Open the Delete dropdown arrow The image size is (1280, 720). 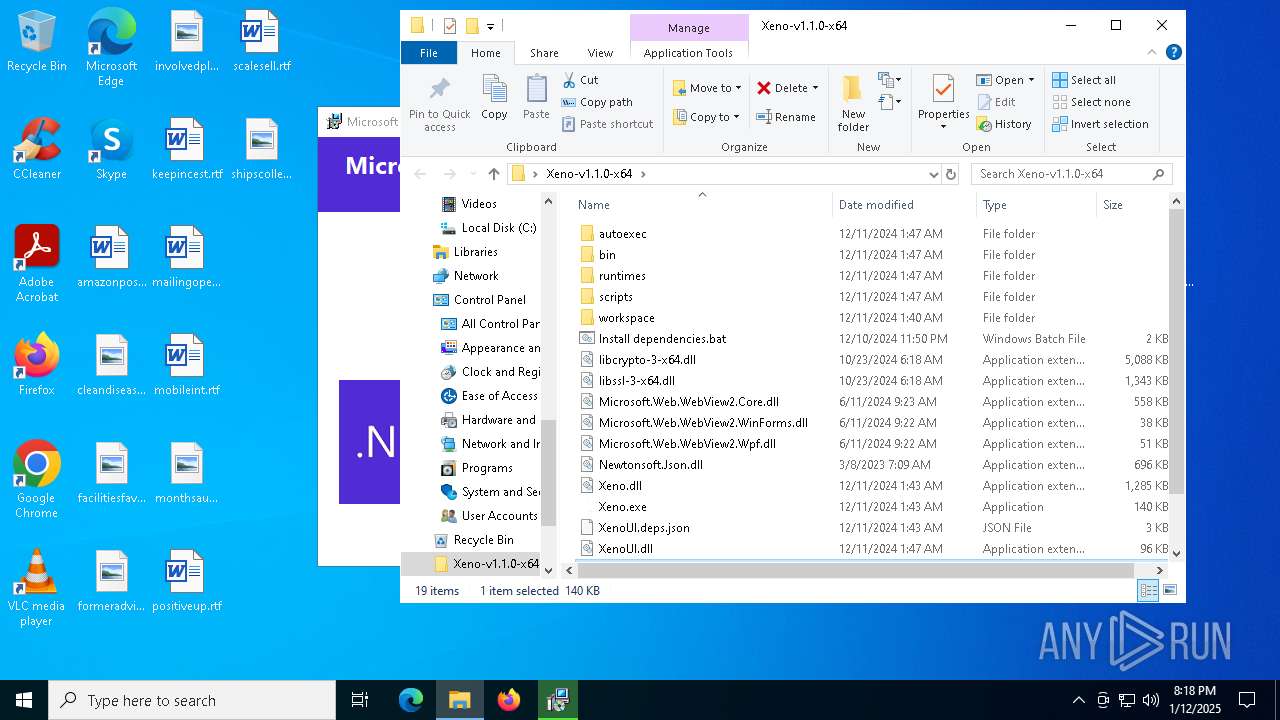(815, 88)
